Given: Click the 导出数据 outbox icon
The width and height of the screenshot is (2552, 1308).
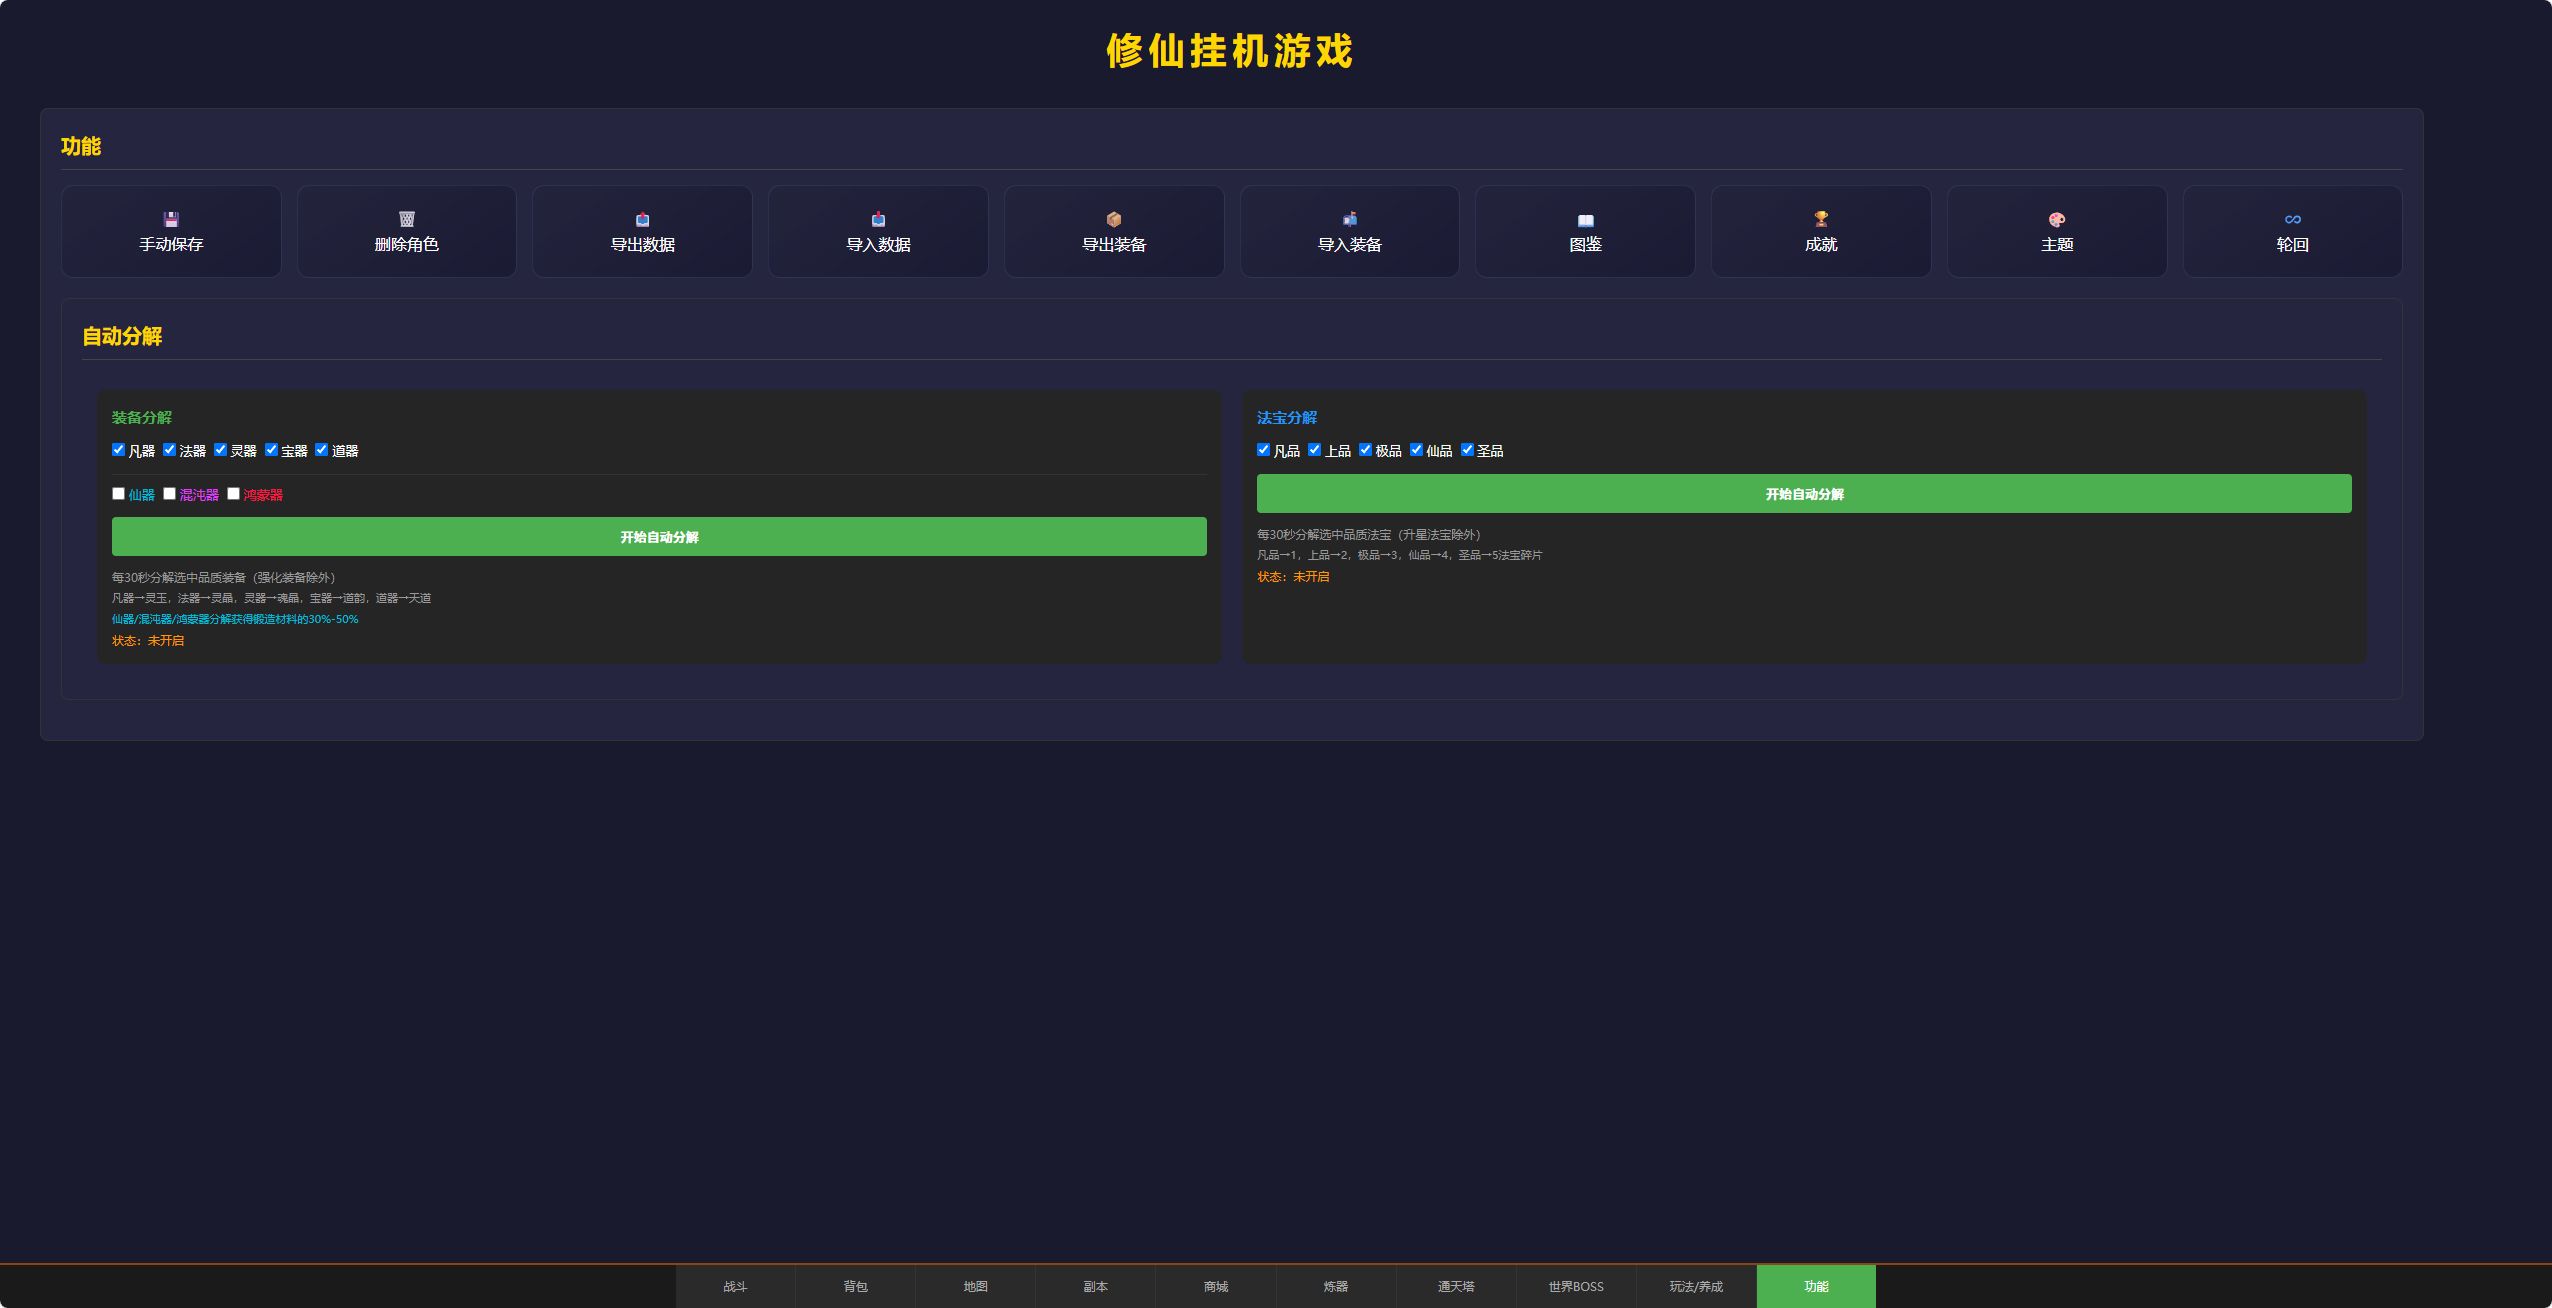Looking at the screenshot, I should 643,219.
